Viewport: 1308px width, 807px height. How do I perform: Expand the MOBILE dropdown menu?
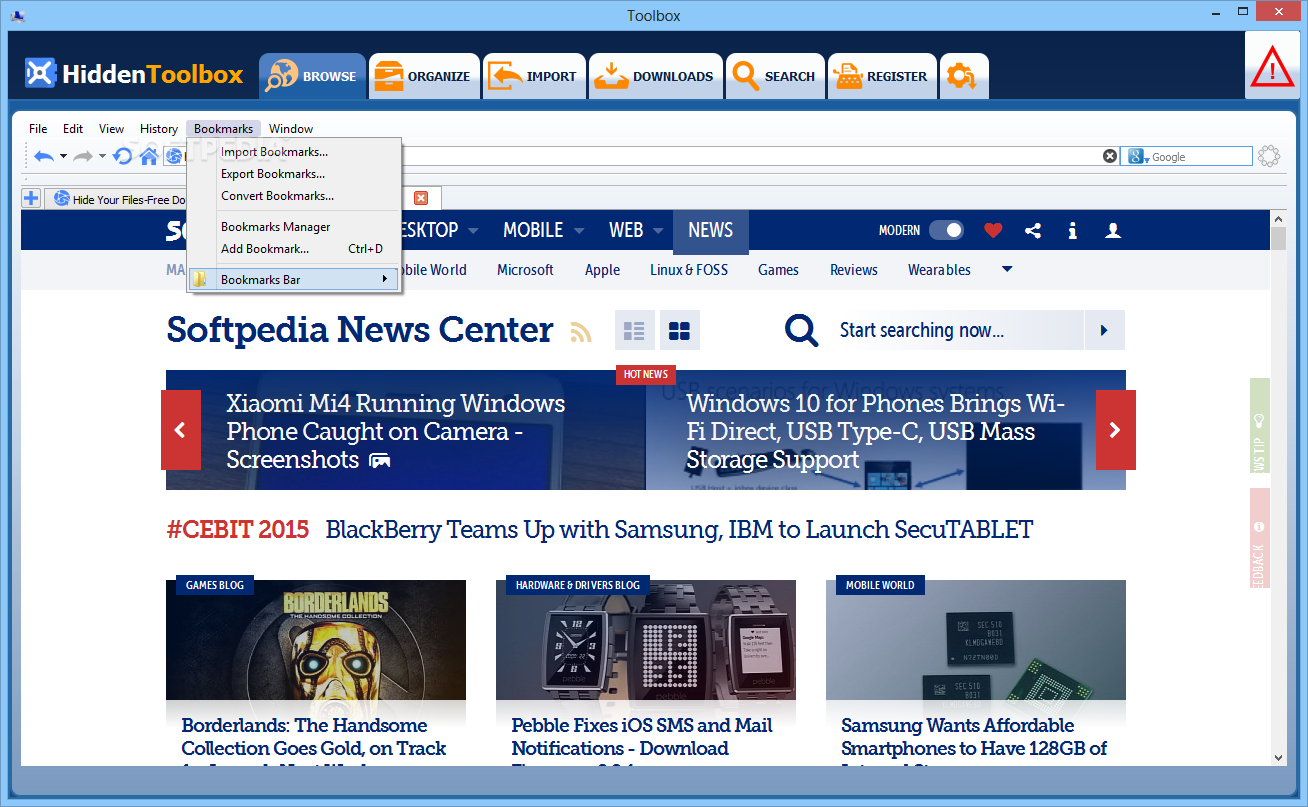(x=579, y=231)
